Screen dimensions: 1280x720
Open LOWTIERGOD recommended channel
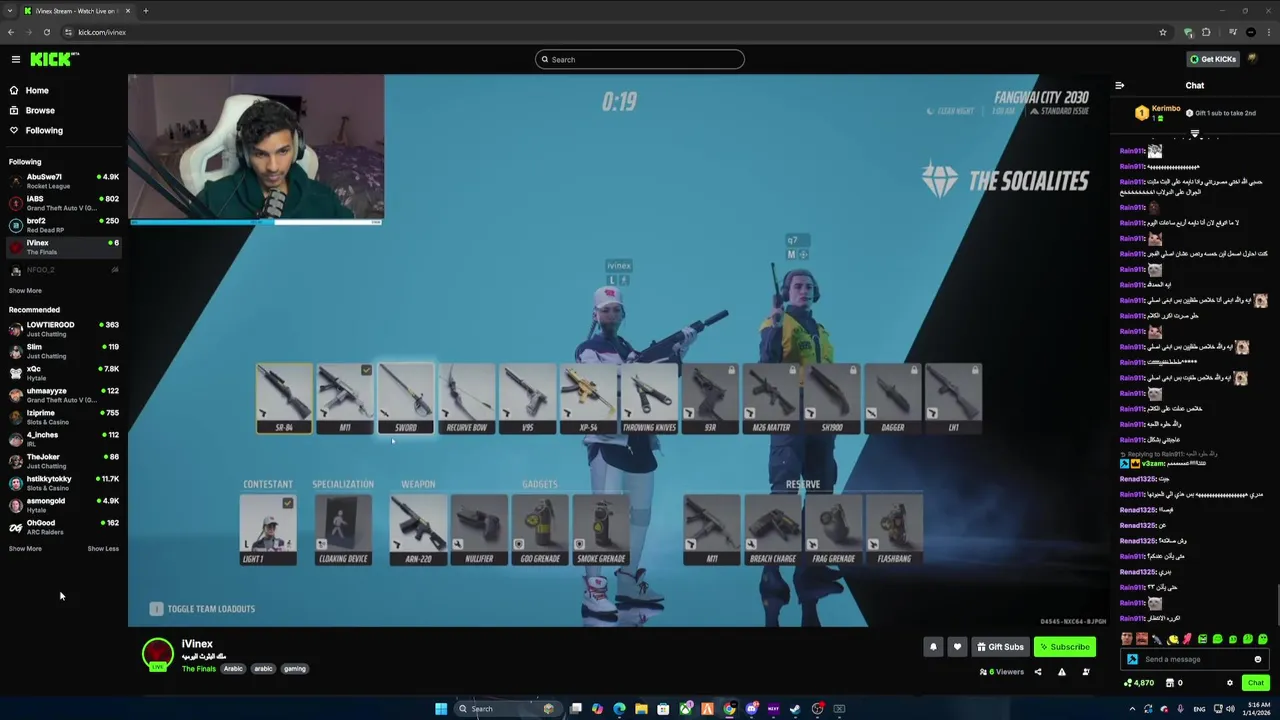click(63, 329)
